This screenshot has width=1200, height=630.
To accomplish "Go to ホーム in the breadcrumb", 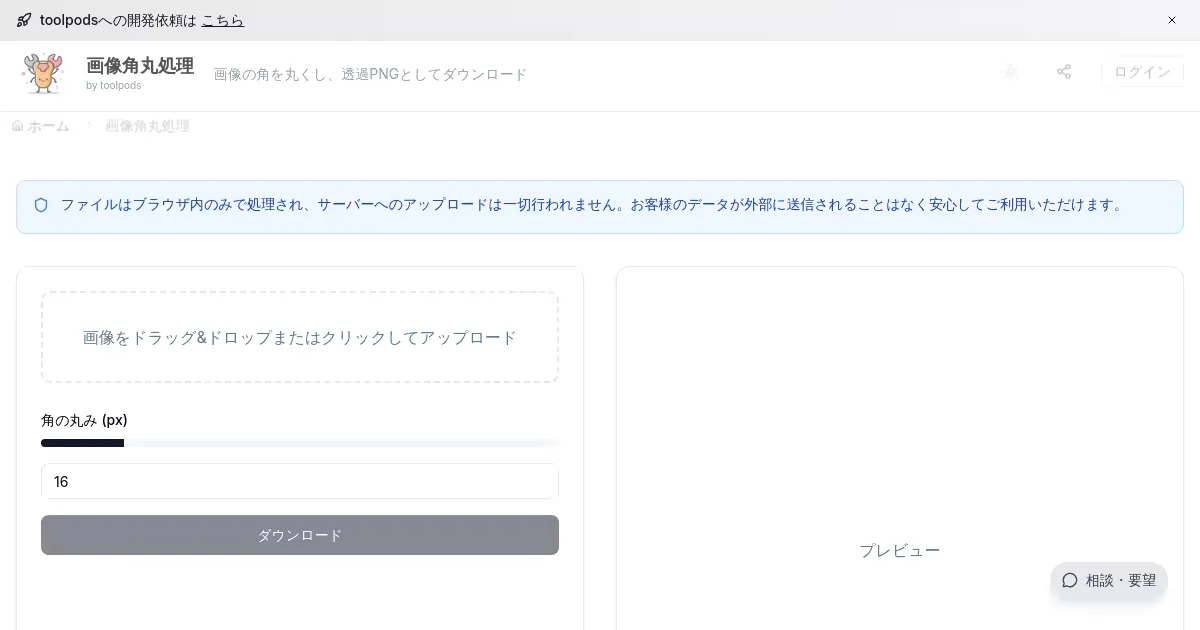I will pos(48,126).
